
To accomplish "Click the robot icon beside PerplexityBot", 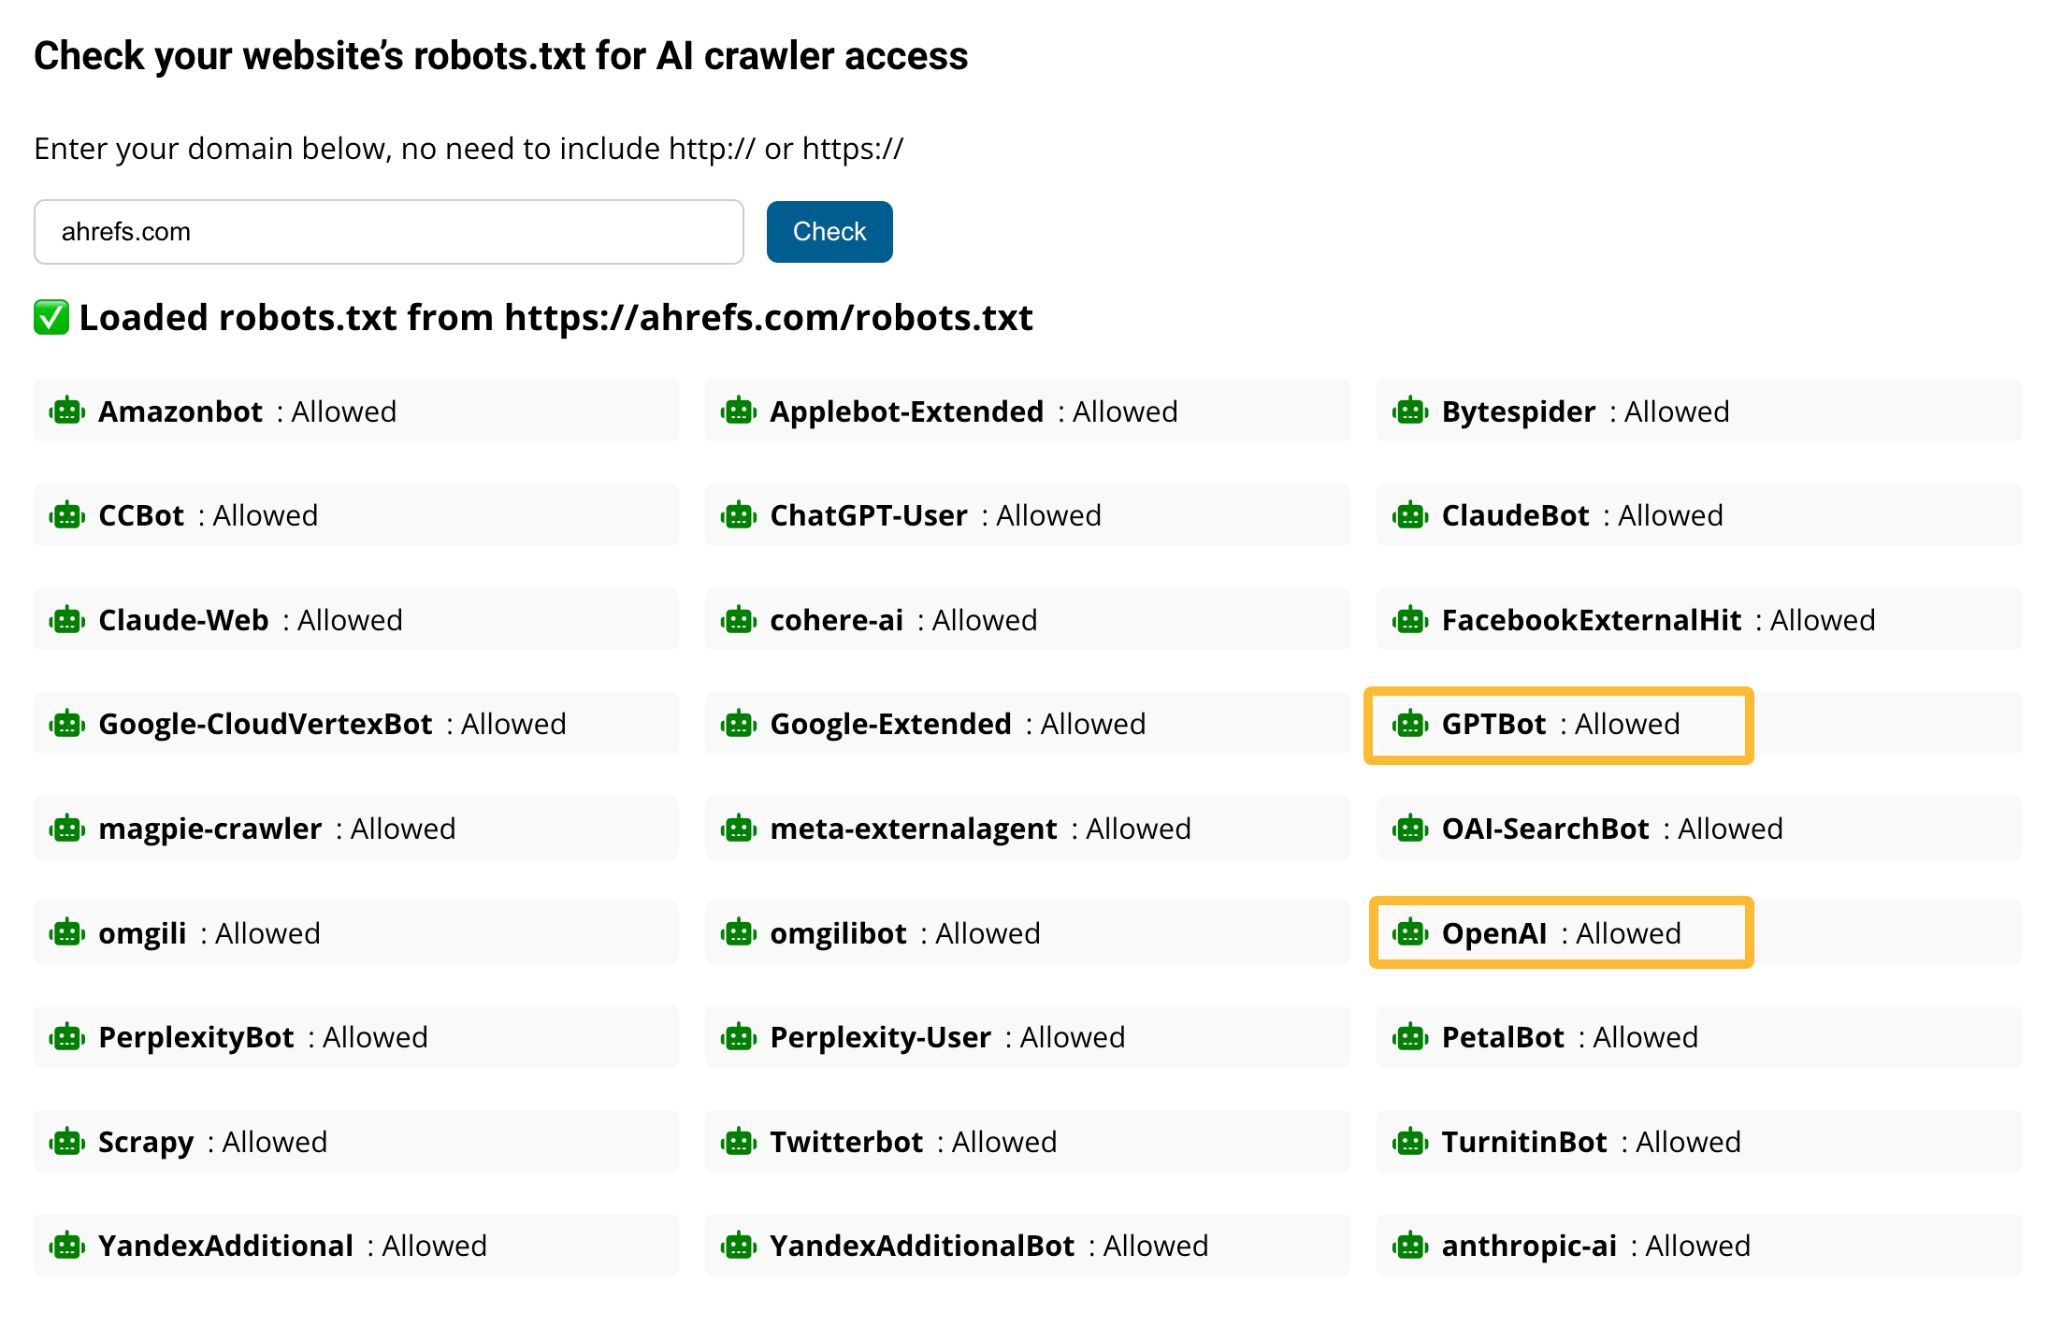I will tap(66, 1037).
